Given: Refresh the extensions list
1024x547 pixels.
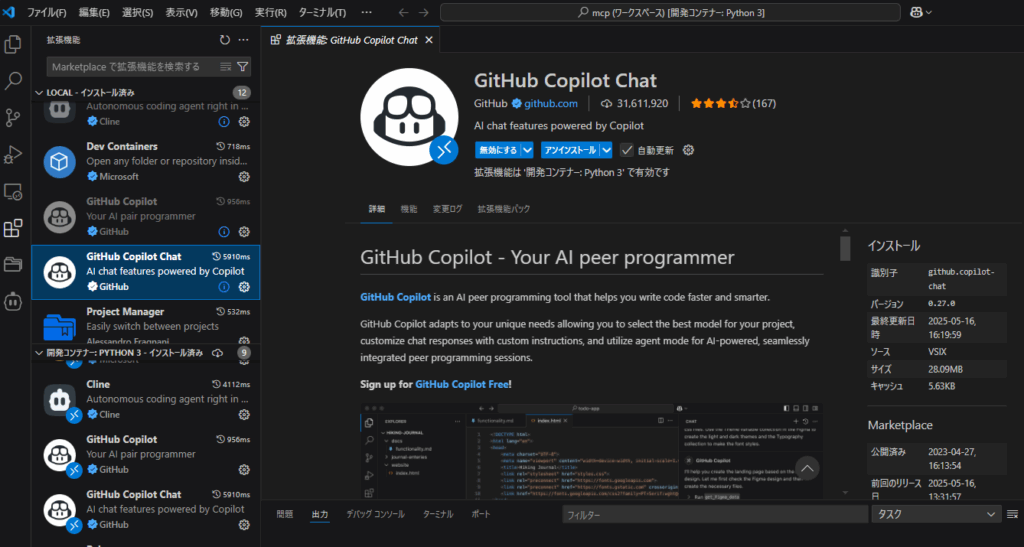Looking at the screenshot, I should coord(225,40).
